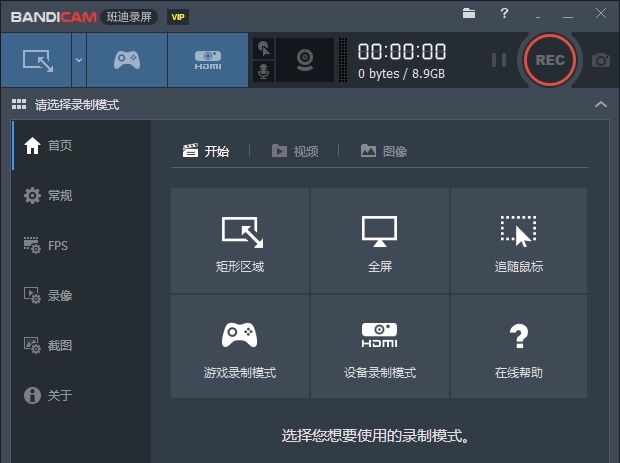Open help via the question mark icon
Screen dimensions: 620x463
tap(504, 13)
